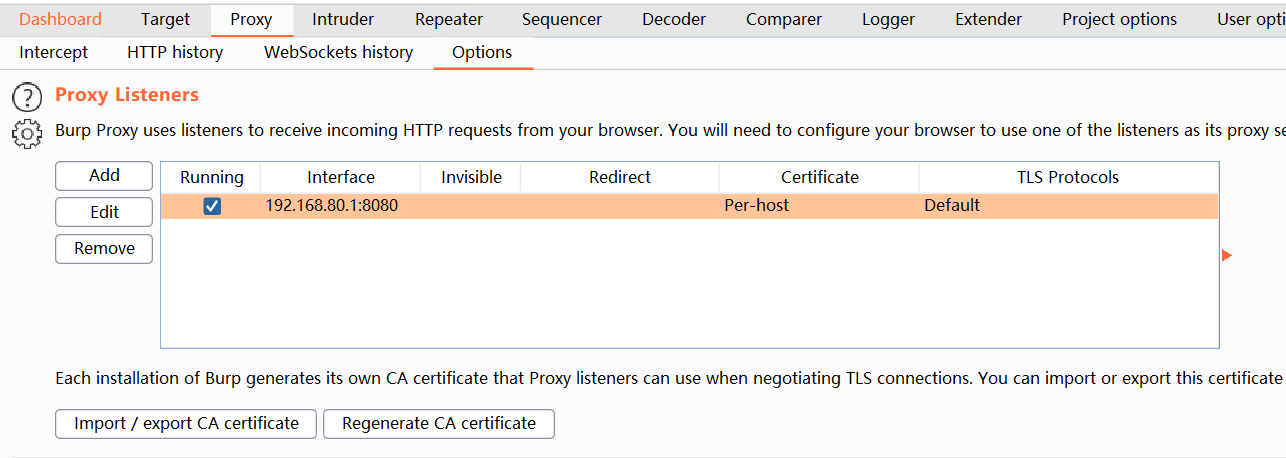
Task: Open the Project options tab
Action: pos(1119,19)
